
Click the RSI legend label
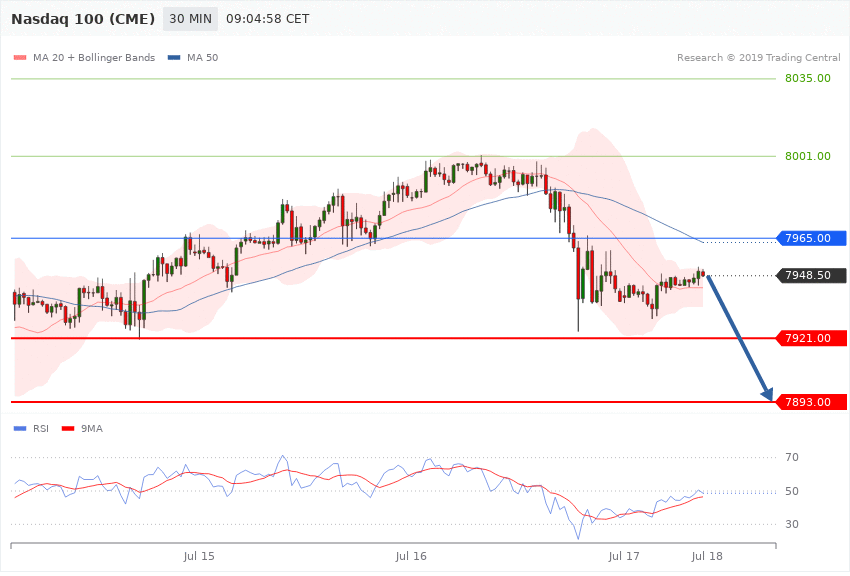(41, 429)
